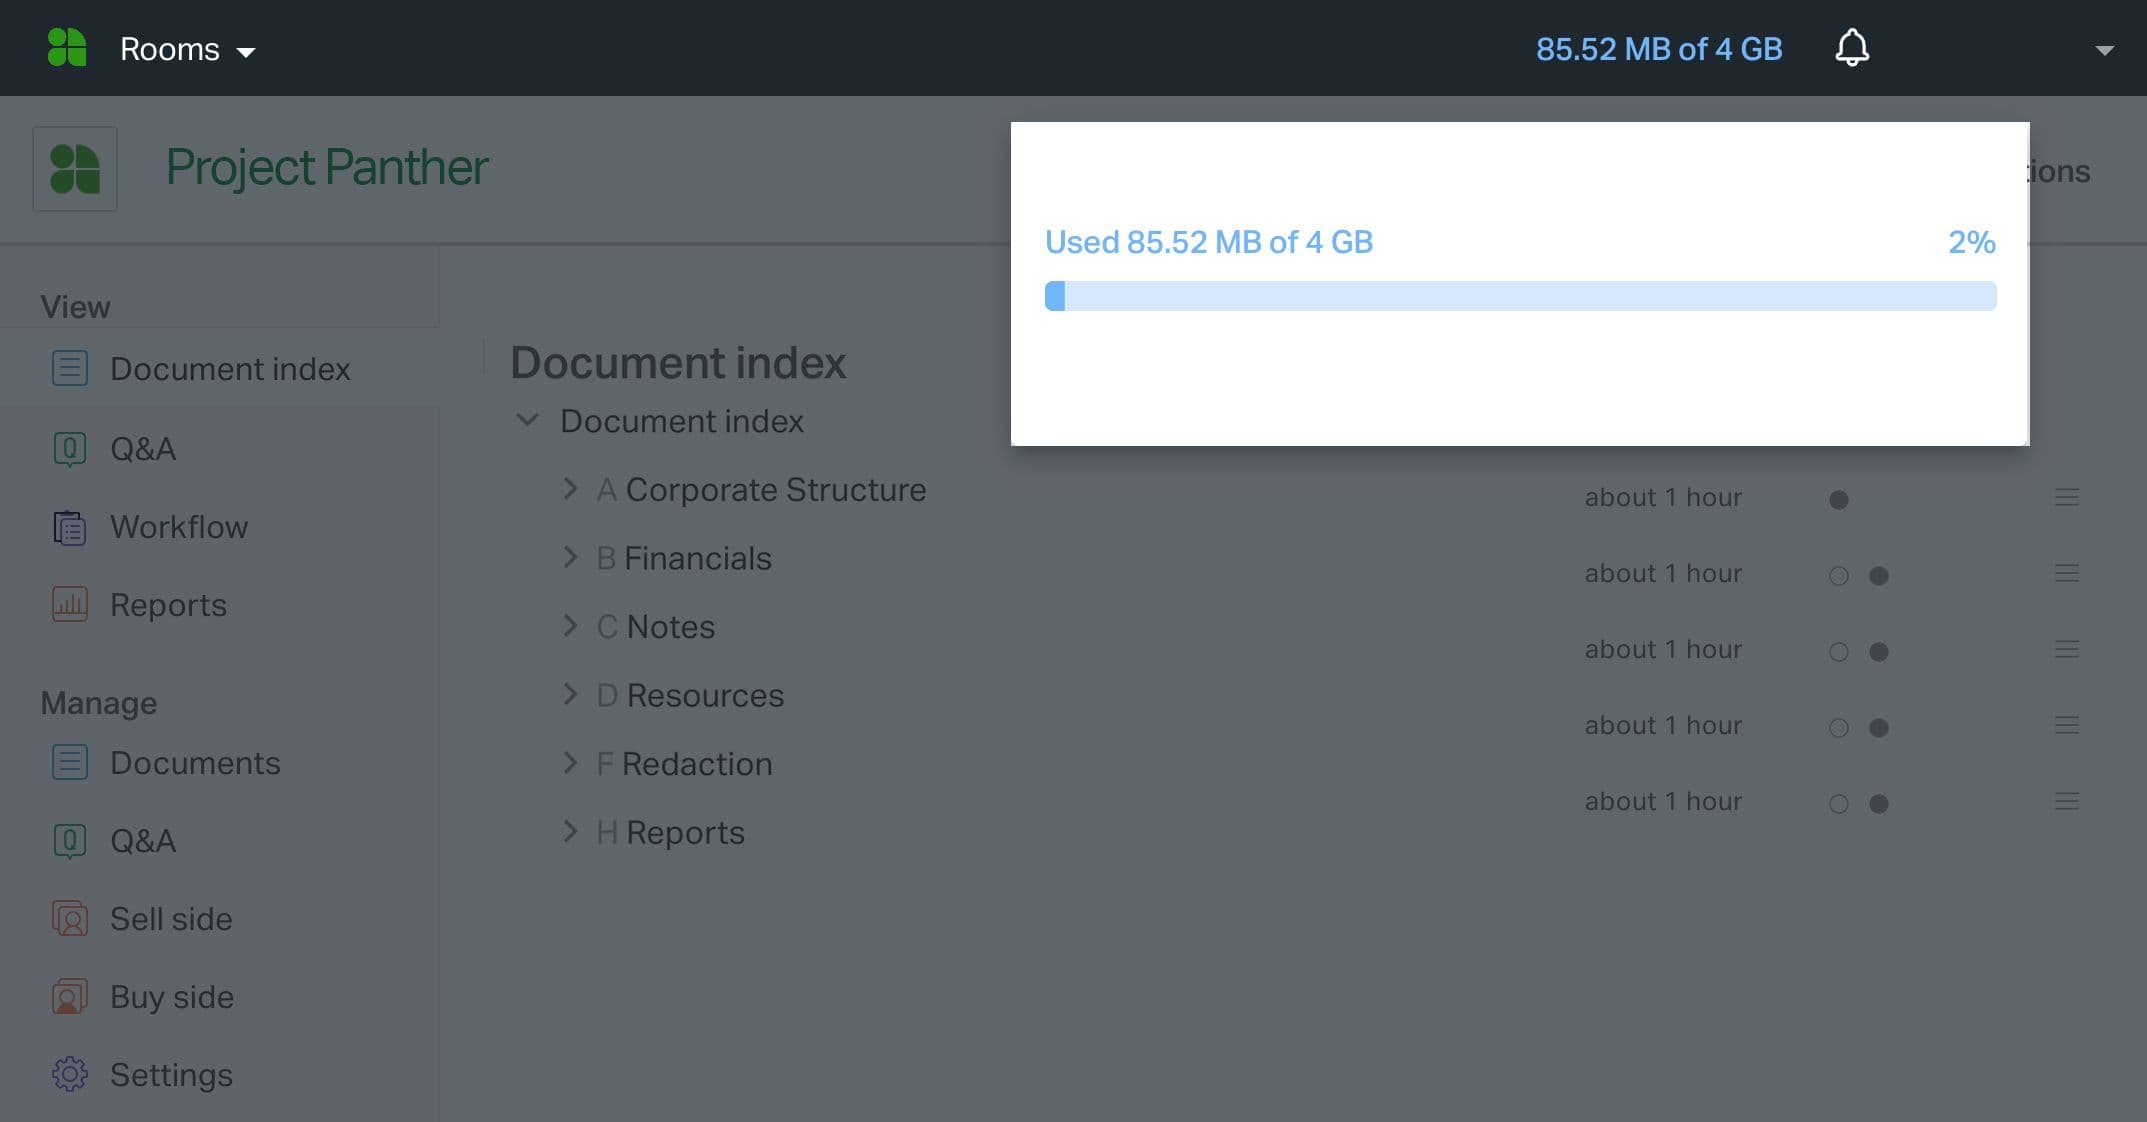Select the hollow circle on Financials row
This screenshot has height=1122, width=2147.
[1838, 575]
